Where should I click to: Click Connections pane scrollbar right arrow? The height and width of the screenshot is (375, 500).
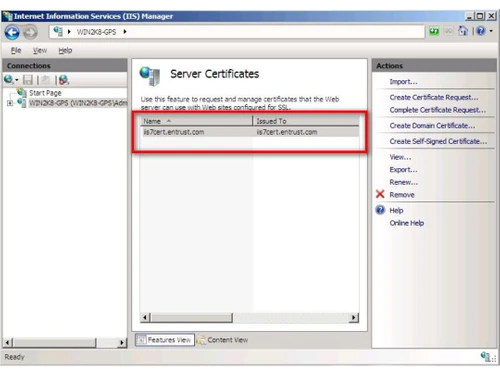click(122, 343)
